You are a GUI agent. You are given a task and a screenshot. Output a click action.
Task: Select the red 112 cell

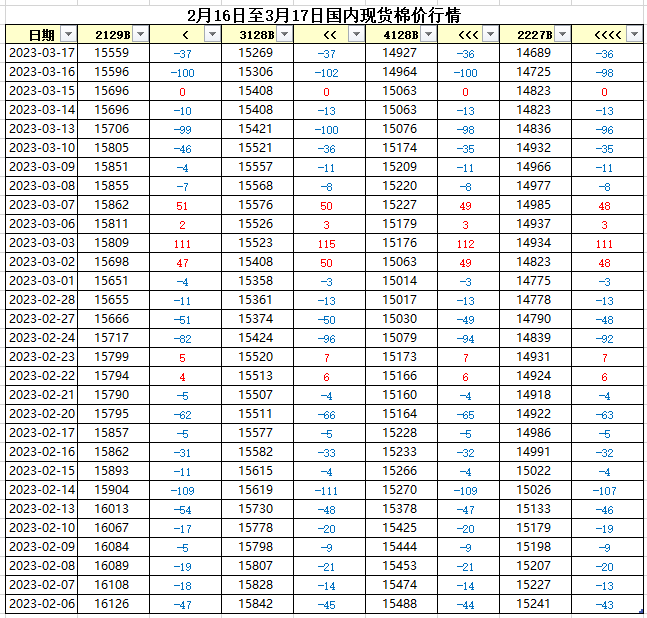[465, 244]
